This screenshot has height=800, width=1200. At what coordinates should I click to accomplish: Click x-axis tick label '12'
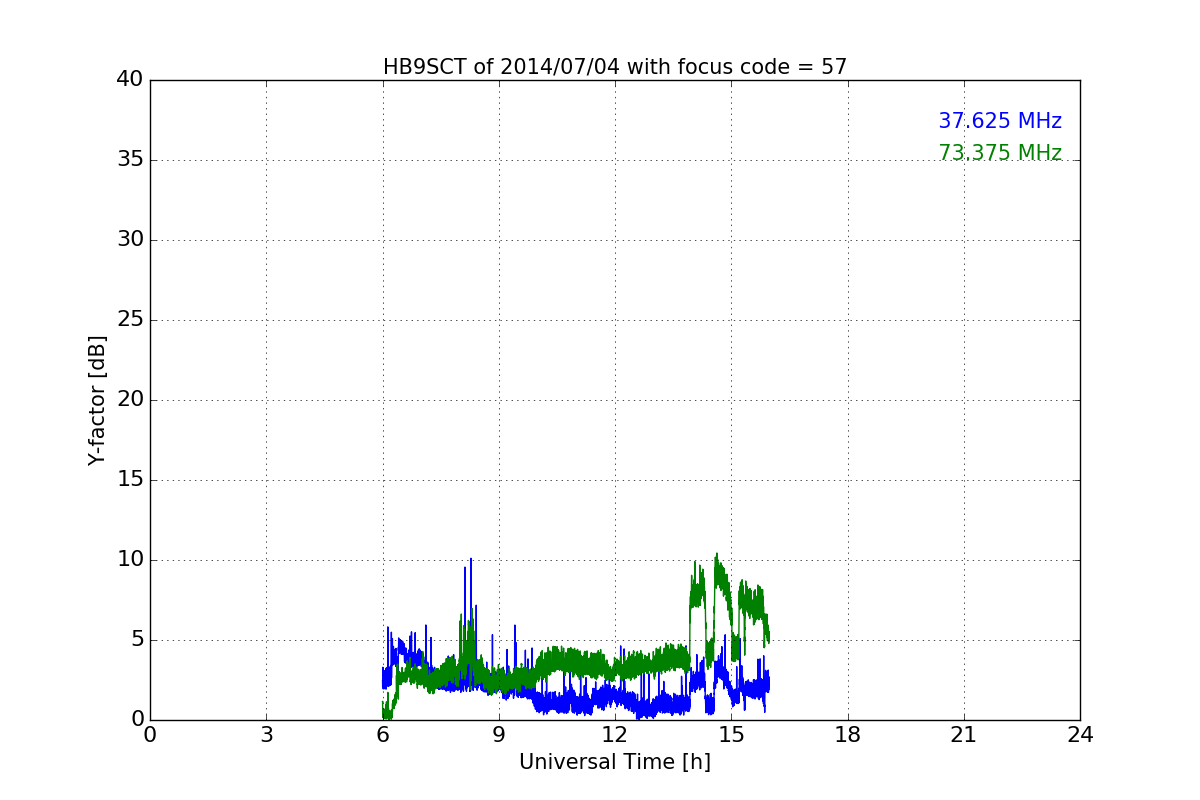click(615, 735)
